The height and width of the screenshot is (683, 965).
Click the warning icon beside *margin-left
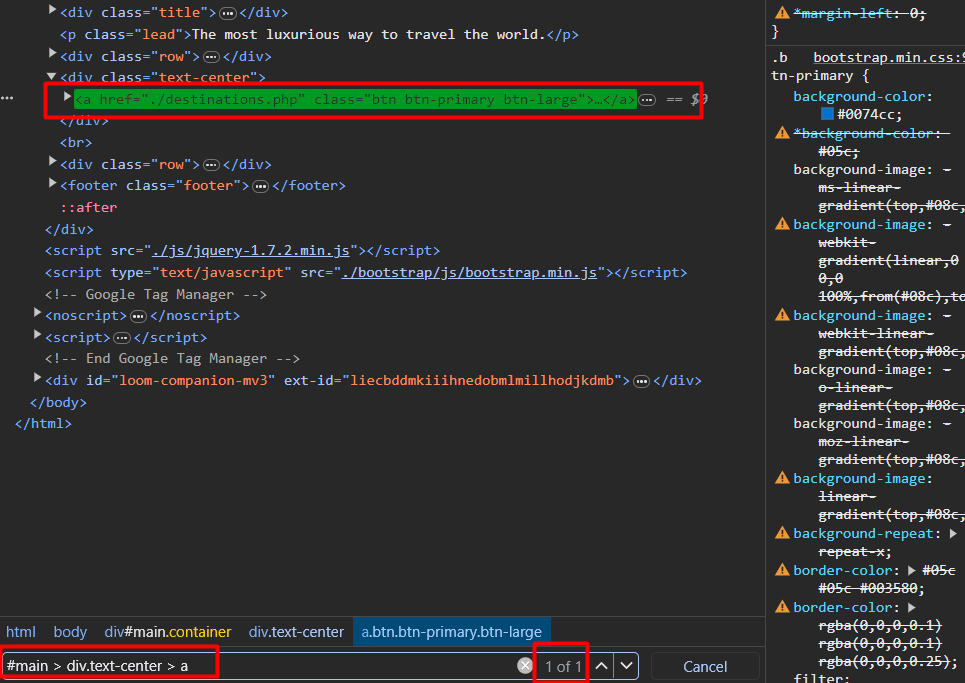click(782, 12)
